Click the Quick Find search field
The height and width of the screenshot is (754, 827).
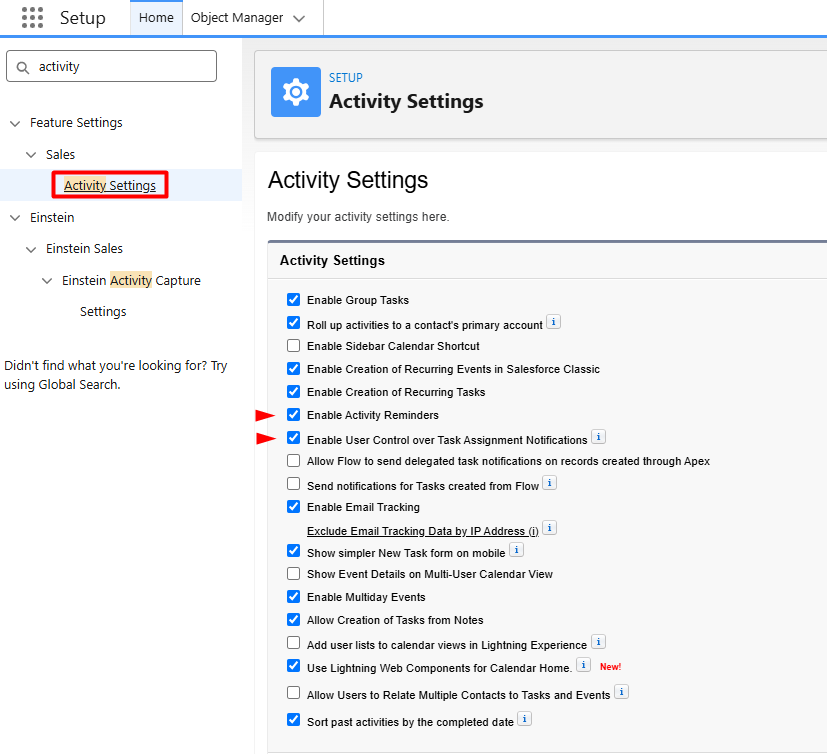pyautogui.click(x=111, y=66)
